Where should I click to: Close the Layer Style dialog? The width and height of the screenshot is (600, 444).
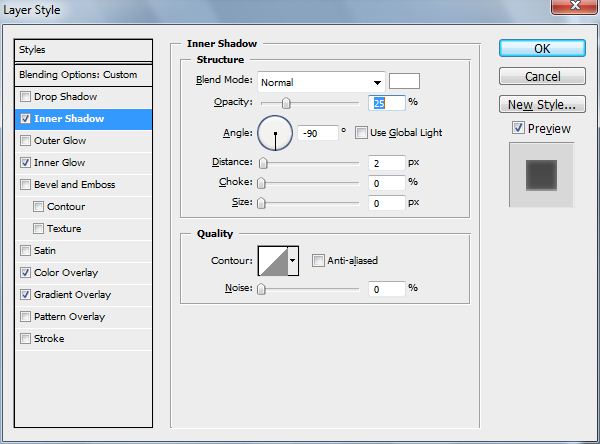(575, 6)
